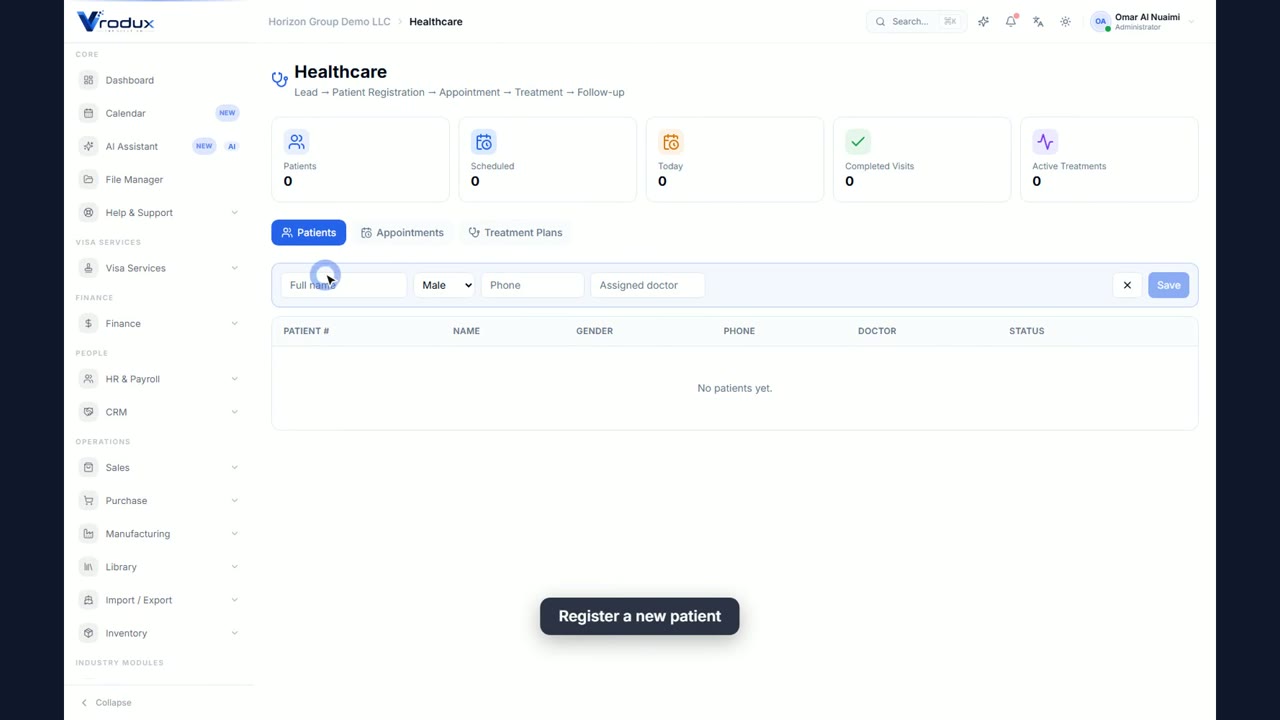Toggle the light/dark theme sun icon
Image resolution: width=1280 pixels, height=720 pixels.
1065,21
